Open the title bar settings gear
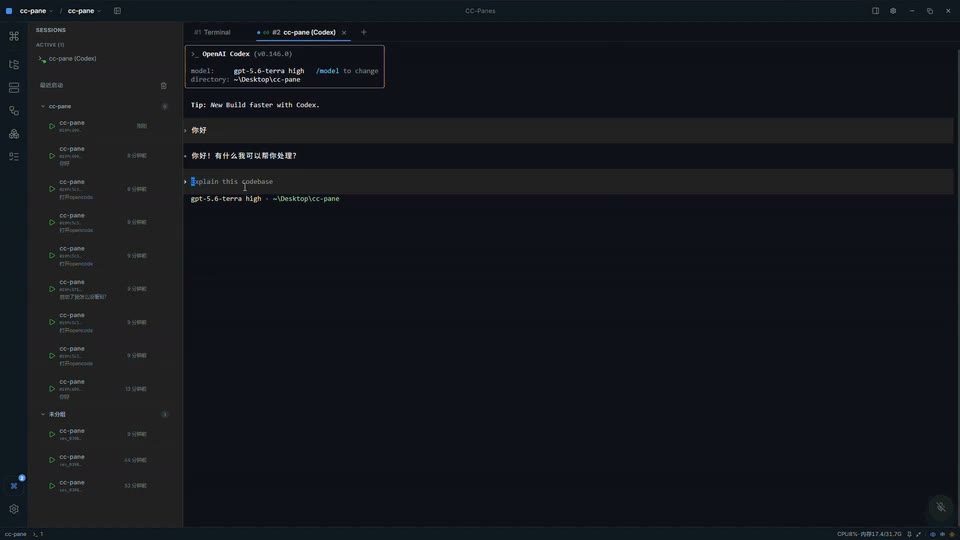The height and width of the screenshot is (540, 960). [893, 10]
